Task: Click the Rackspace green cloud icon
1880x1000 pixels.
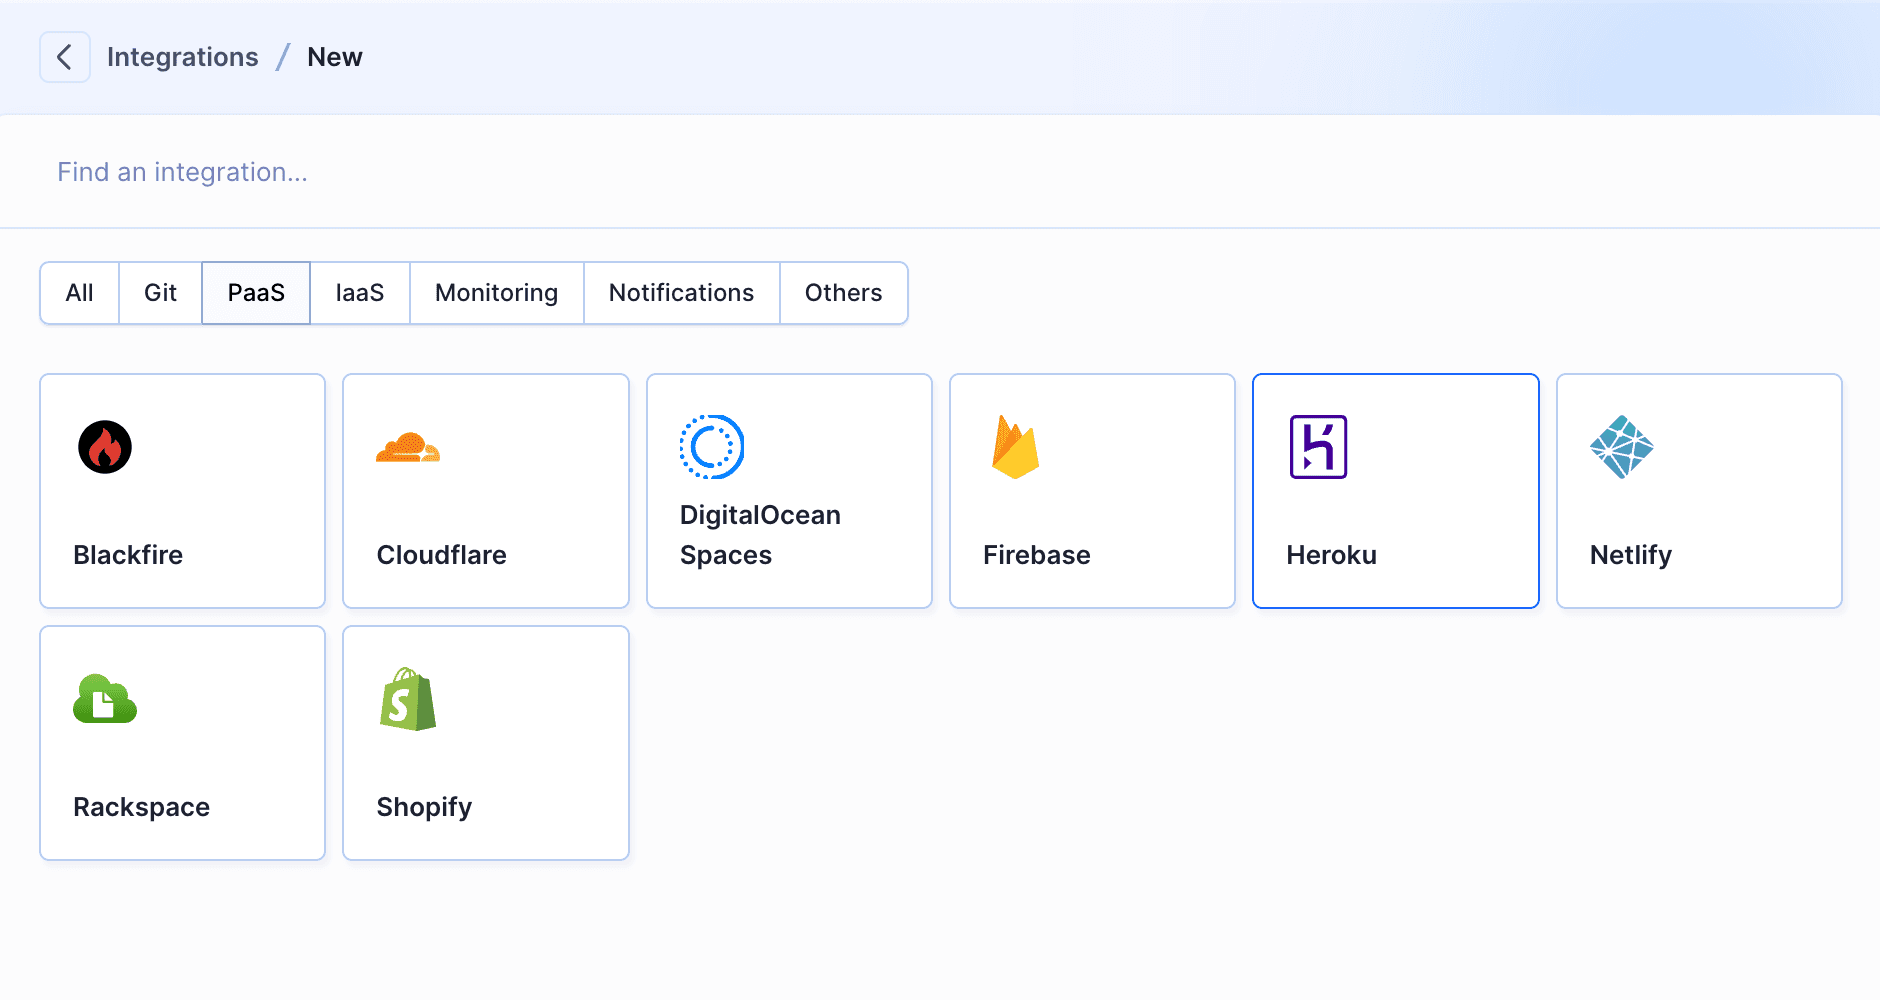Action: 105,698
